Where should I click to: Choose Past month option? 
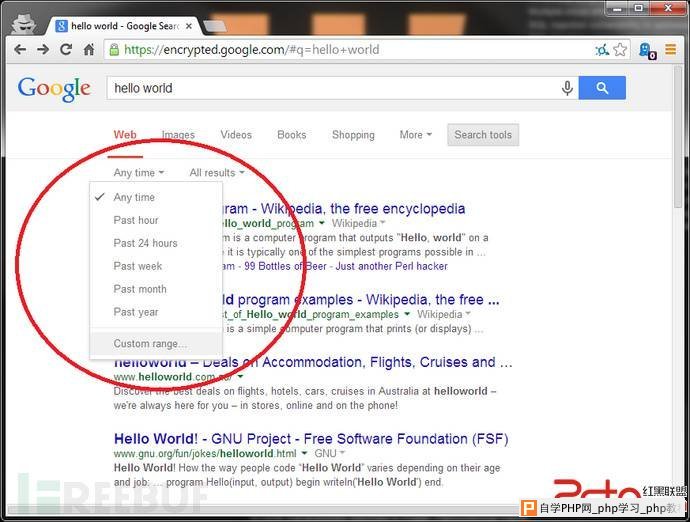pyautogui.click(x=156, y=289)
